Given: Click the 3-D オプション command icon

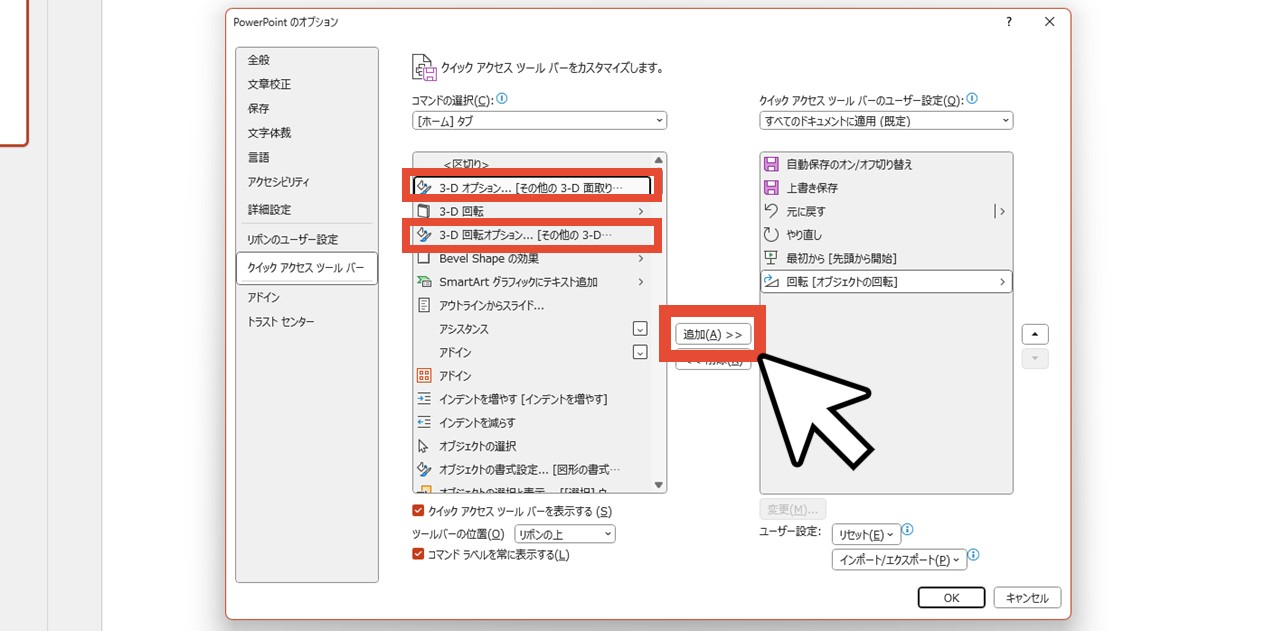Looking at the screenshot, I should (x=424, y=187).
